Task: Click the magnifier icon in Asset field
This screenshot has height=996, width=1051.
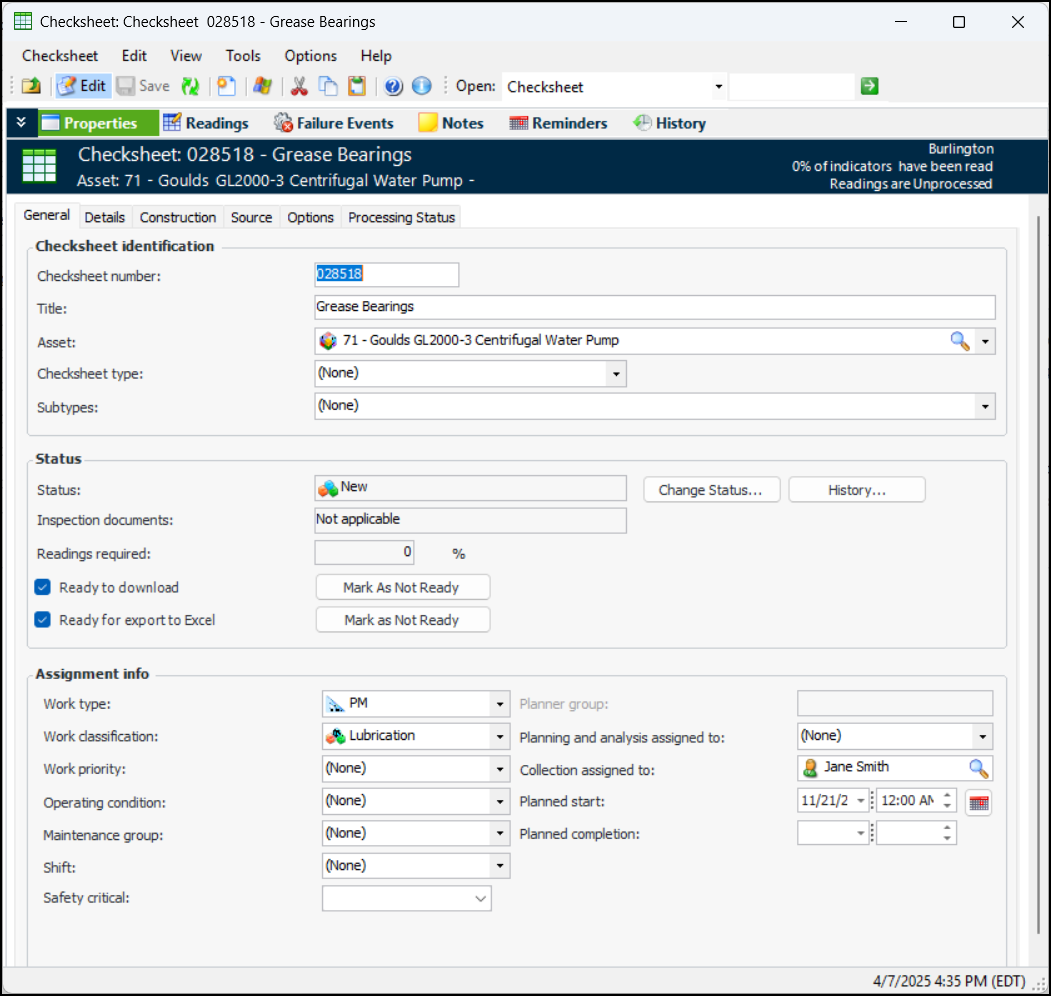Action: (x=959, y=341)
